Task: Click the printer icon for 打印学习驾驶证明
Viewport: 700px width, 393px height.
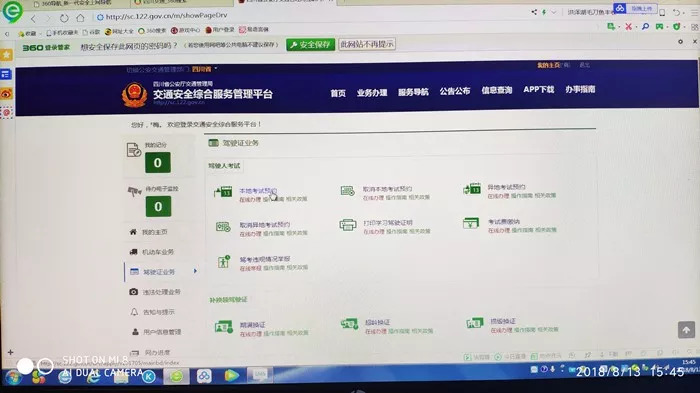Action: (x=348, y=225)
